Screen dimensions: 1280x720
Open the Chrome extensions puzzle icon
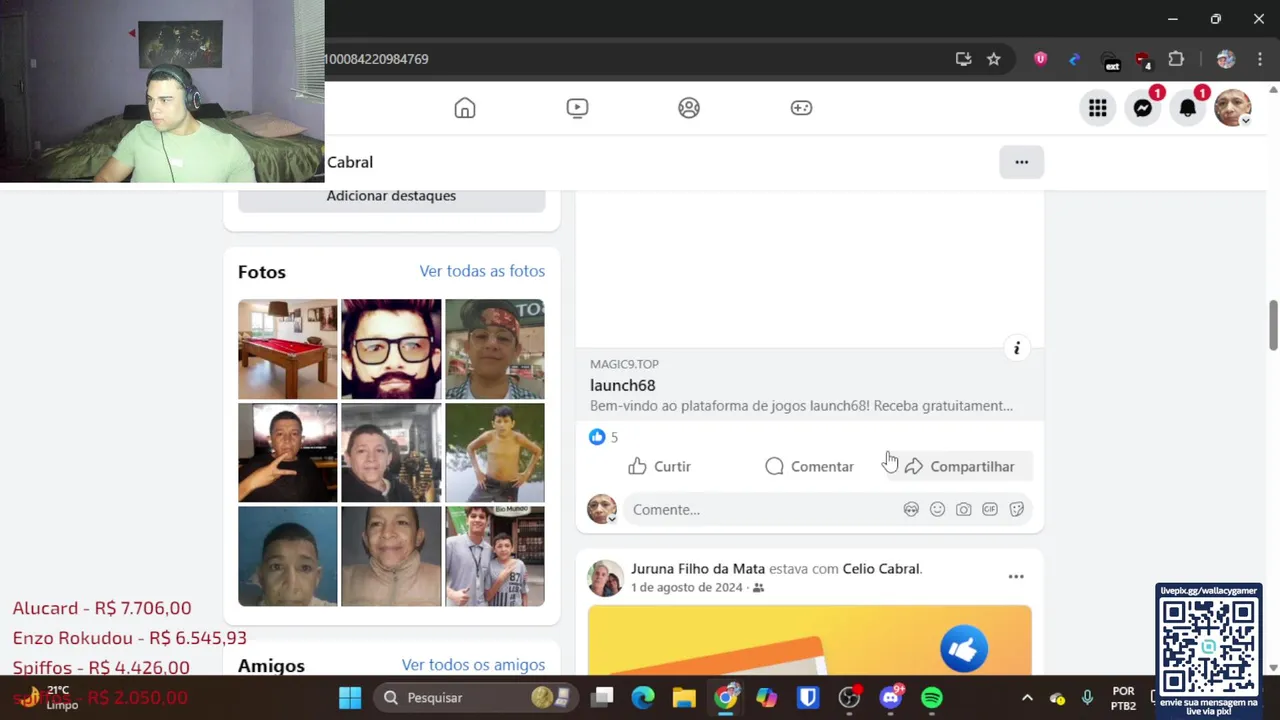point(1177,59)
